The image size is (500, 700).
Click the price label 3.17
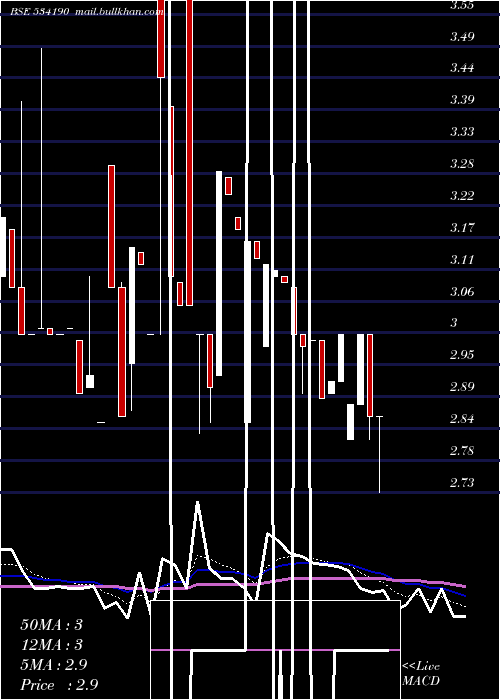click(462, 228)
